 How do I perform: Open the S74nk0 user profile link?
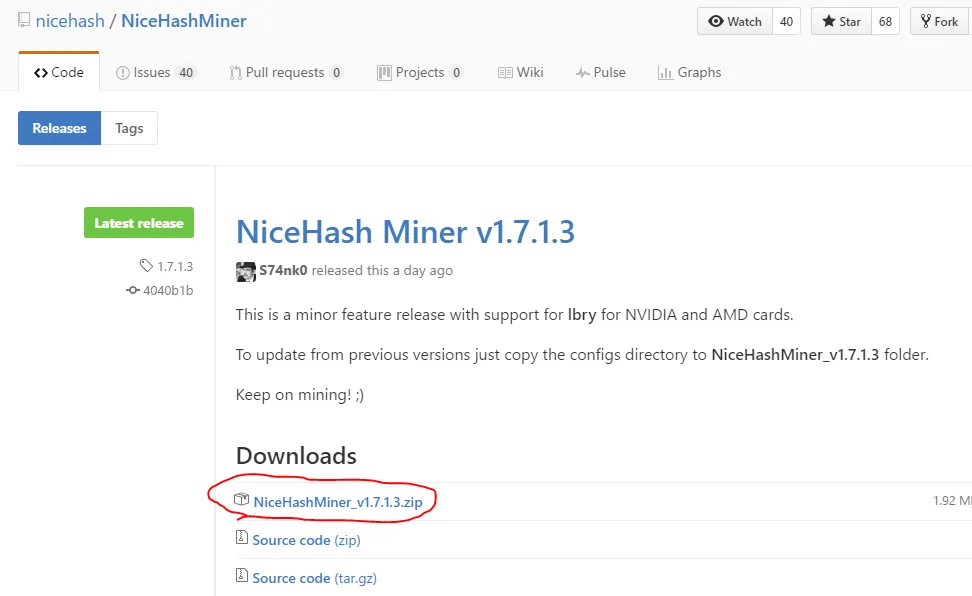(x=283, y=270)
